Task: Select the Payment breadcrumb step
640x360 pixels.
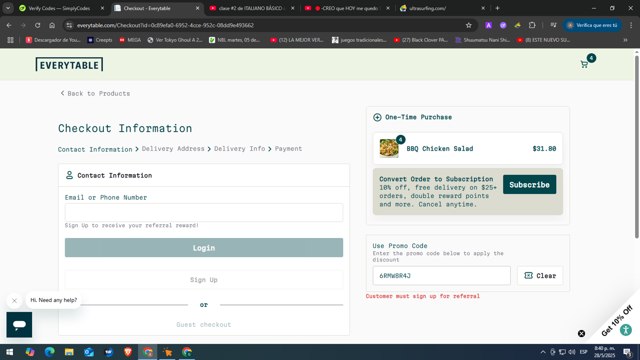Action: (288, 149)
